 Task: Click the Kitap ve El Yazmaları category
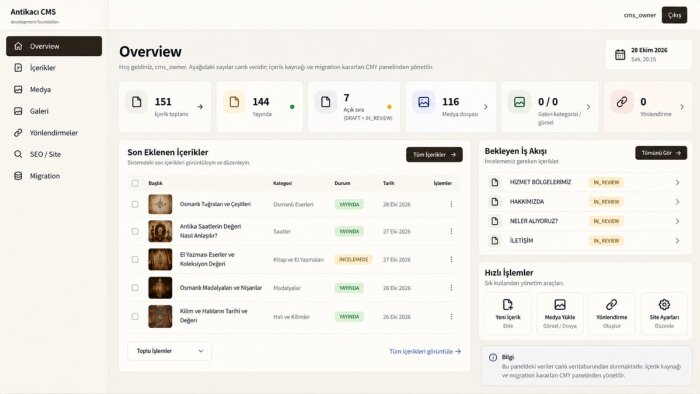[298, 259]
